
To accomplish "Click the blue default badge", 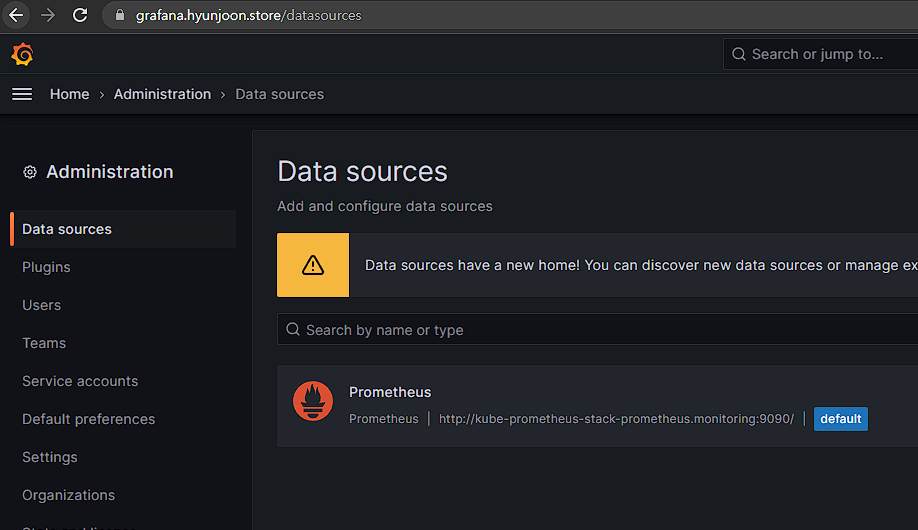I will pos(841,419).
